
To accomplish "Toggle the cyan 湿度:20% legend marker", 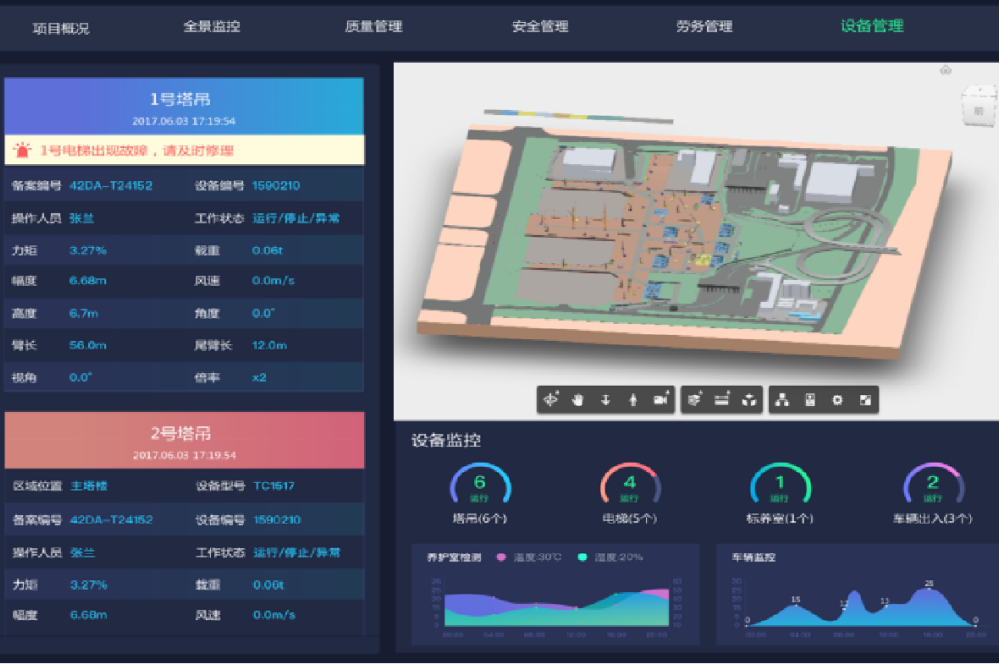I will pyautogui.click(x=582, y=557).
